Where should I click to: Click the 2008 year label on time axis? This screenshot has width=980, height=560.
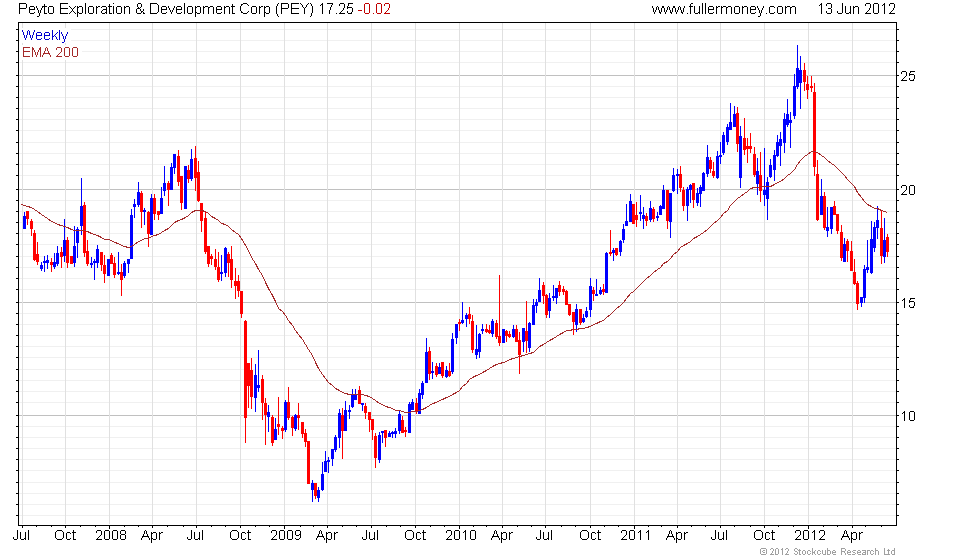[x=111, y=536]
